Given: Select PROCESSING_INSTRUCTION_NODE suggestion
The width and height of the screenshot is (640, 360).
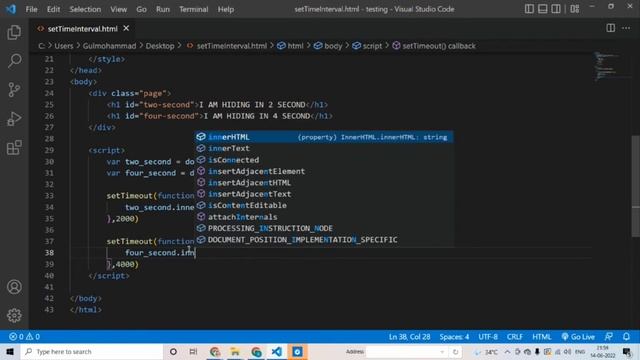Looking at the screenshot, I should click(x=323, y=228).
